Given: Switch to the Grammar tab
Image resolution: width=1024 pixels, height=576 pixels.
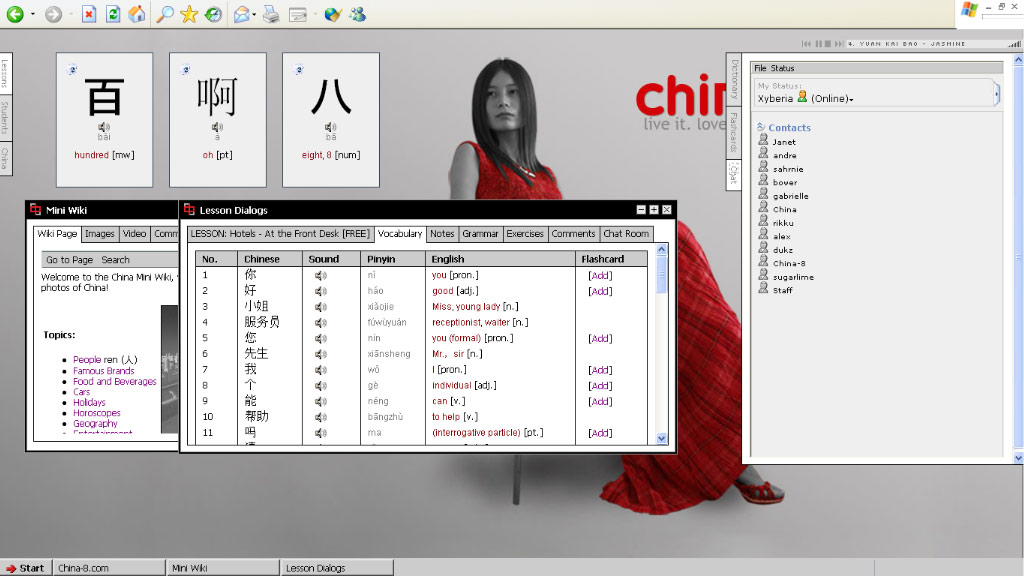Looking at the screenshot, I should coord(480,234).
